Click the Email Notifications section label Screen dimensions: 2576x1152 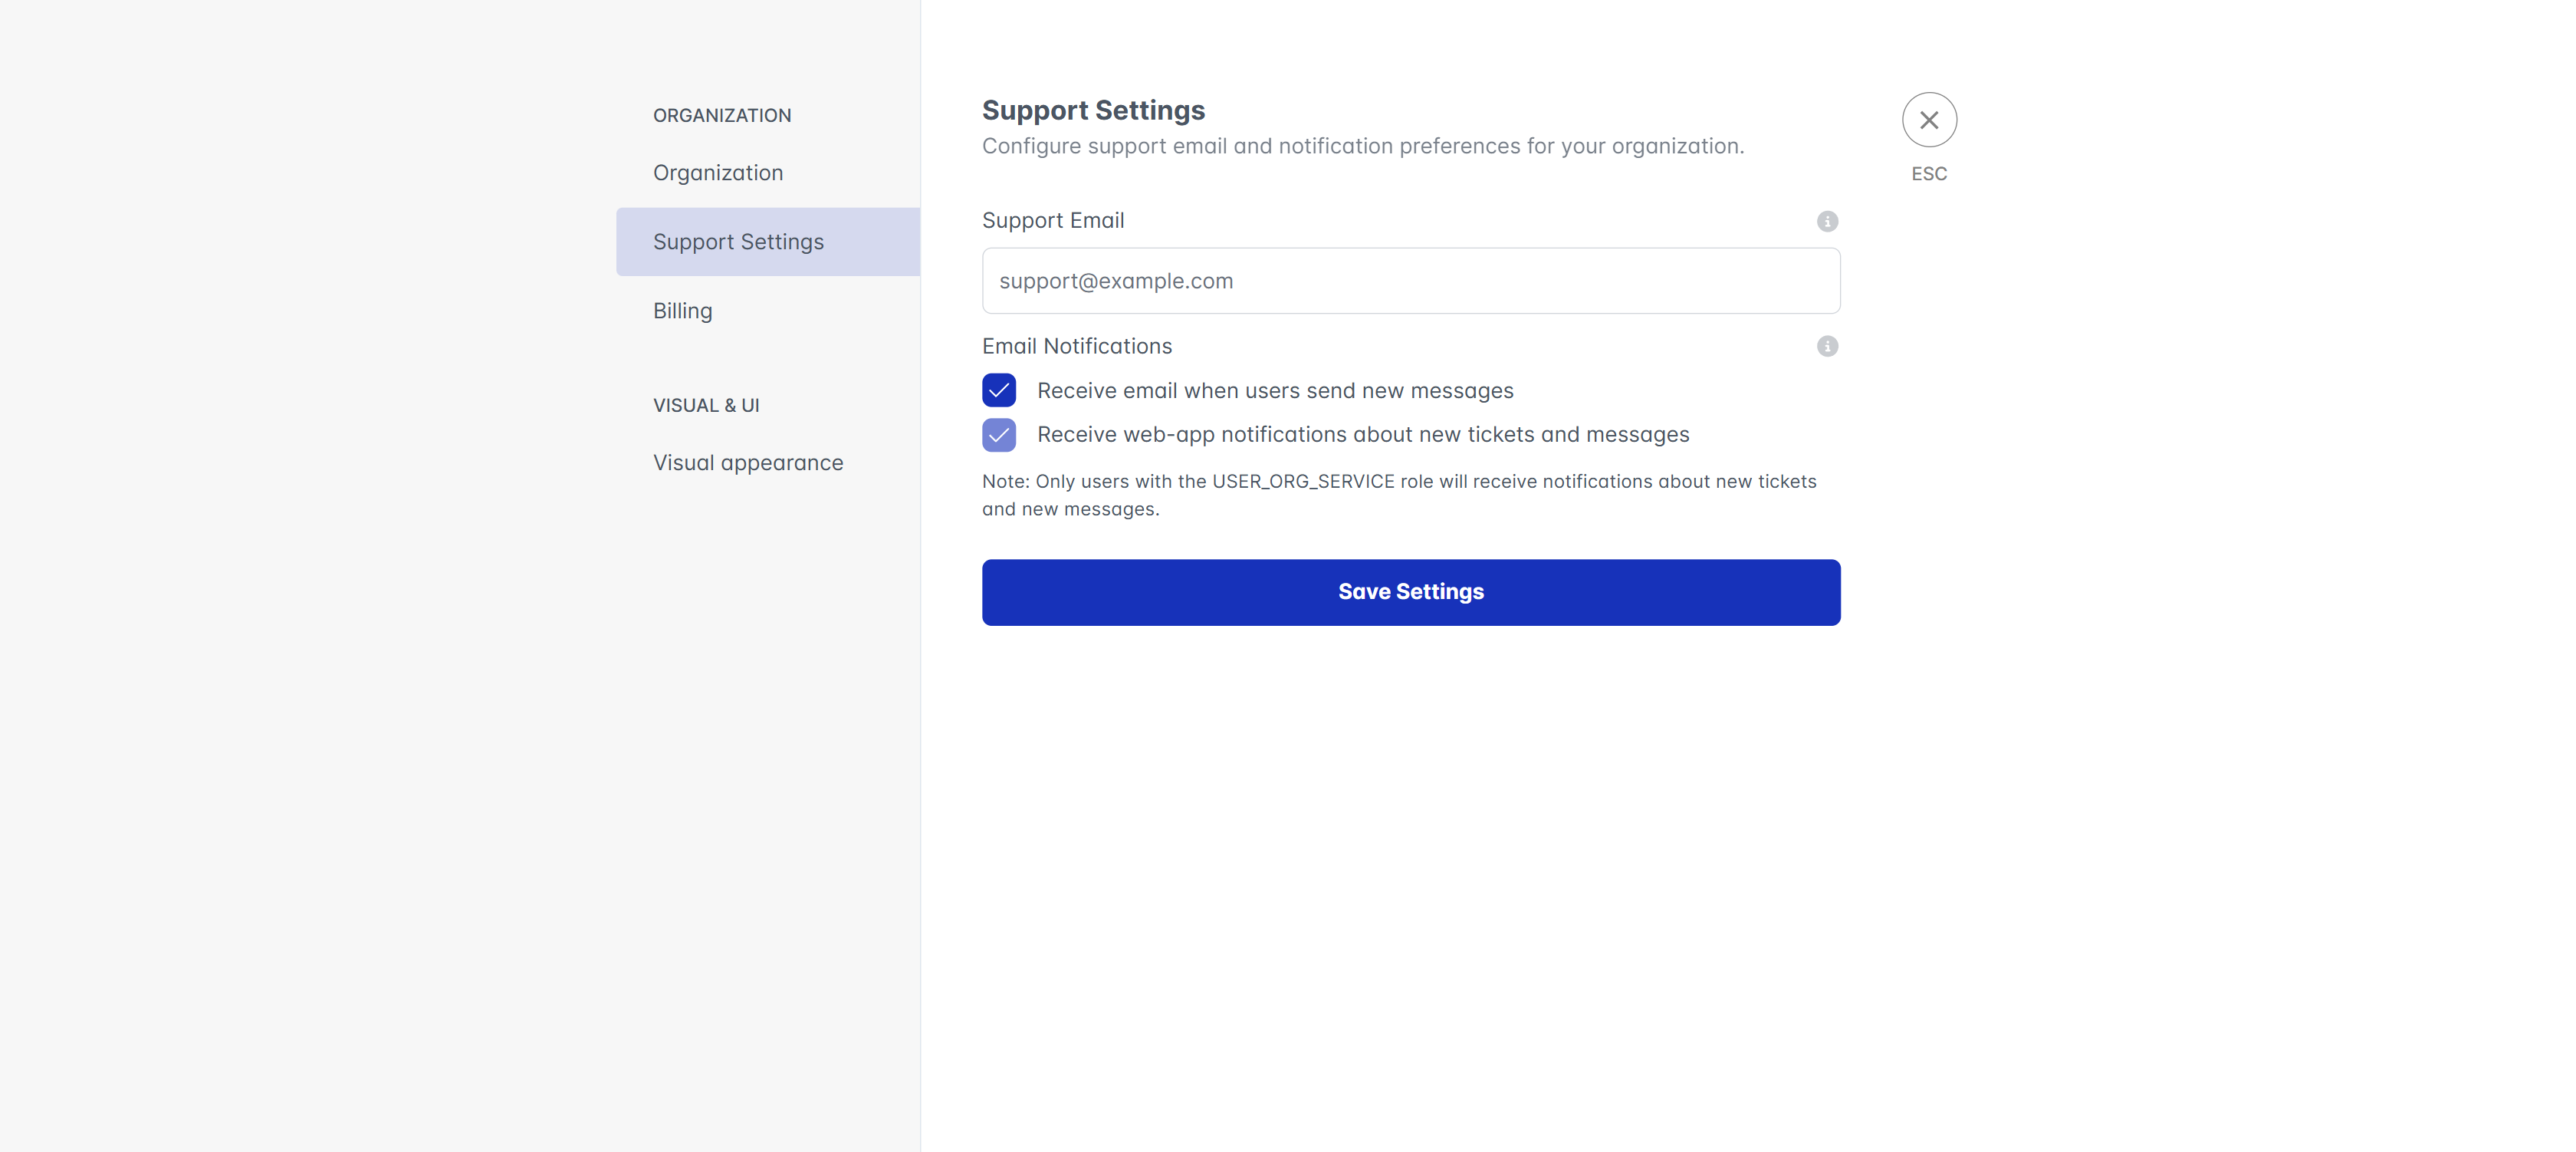(x=1077, y=346)
